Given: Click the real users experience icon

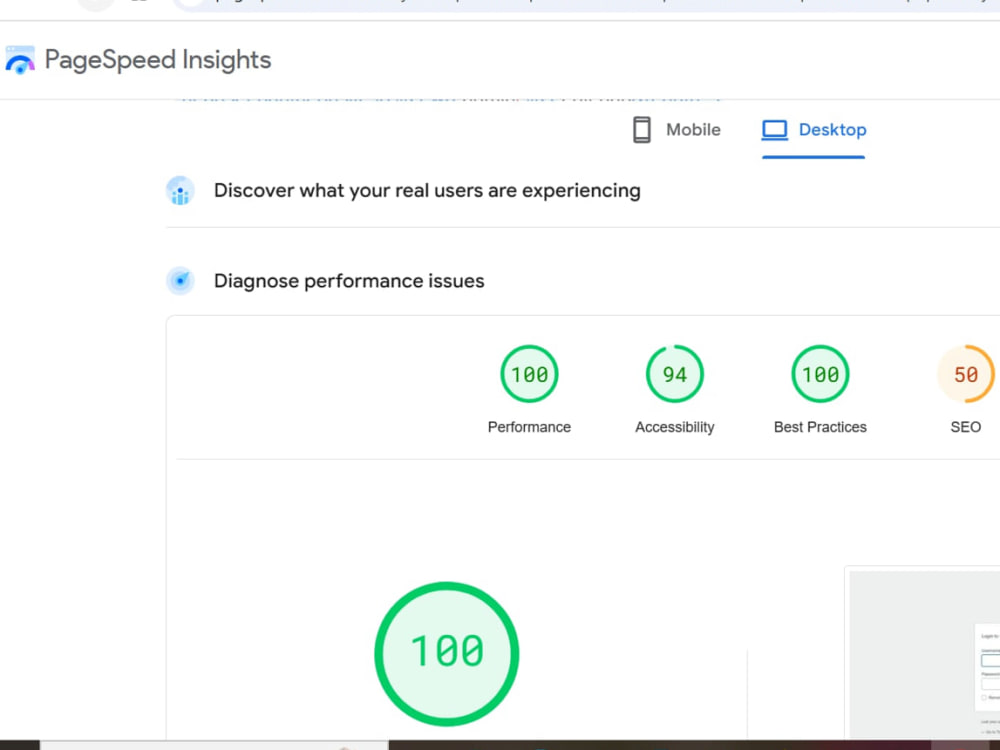Looking at the screenshot, I should [180, 191].
